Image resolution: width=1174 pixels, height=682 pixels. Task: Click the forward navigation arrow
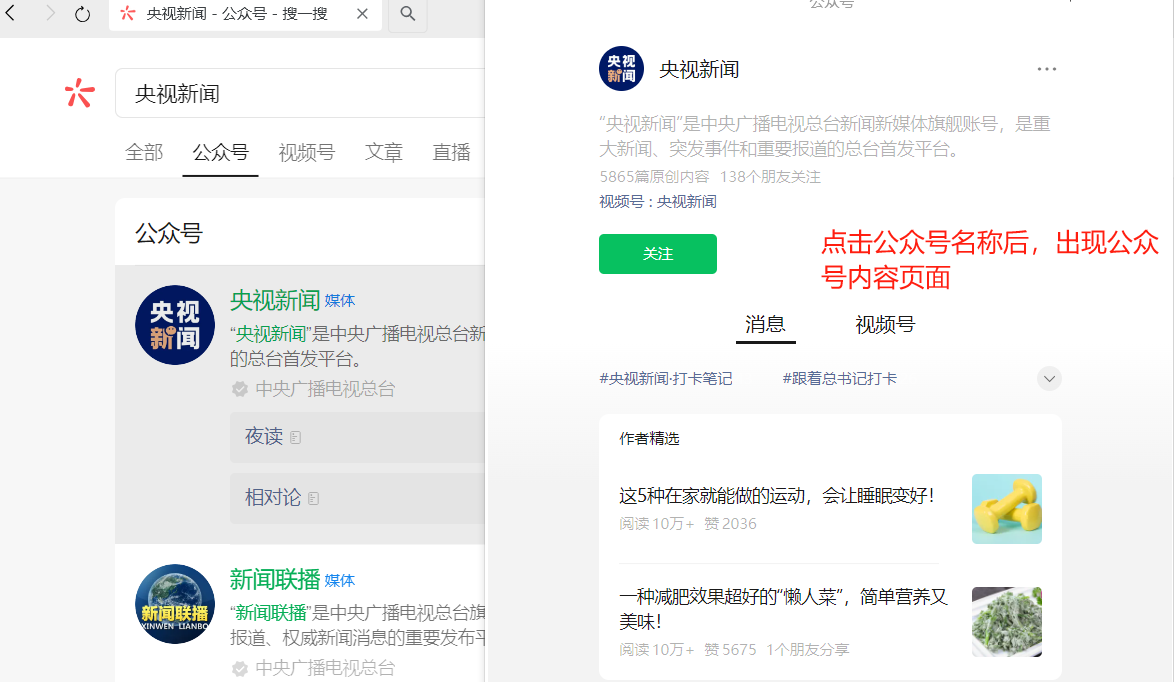pos(49,13)
